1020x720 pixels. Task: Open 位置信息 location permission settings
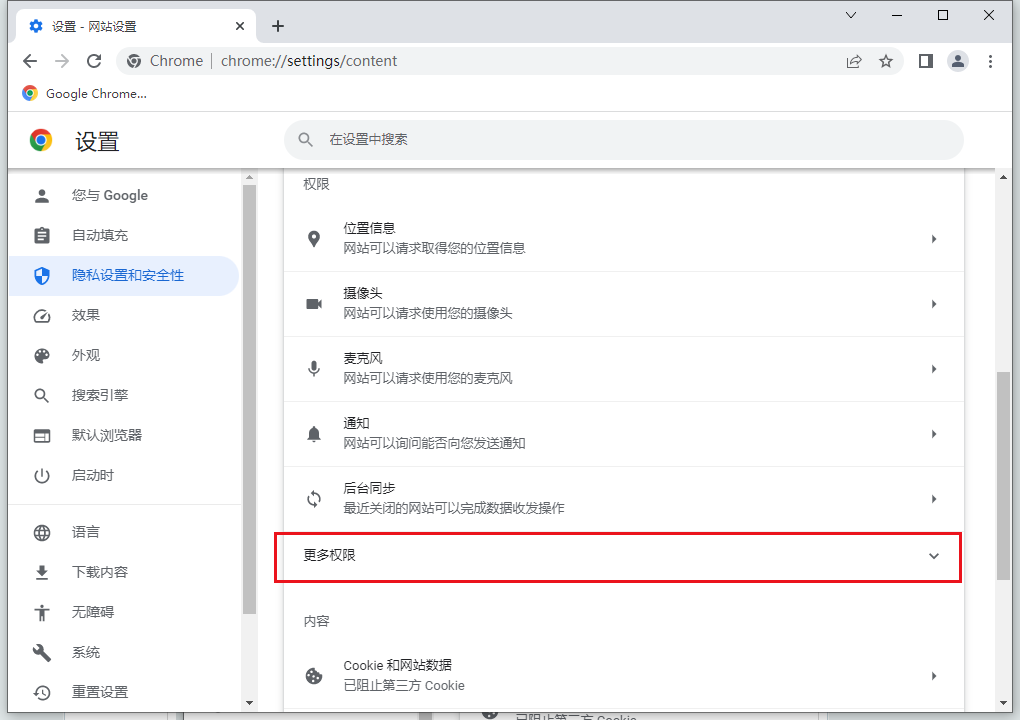click(623, 239)
